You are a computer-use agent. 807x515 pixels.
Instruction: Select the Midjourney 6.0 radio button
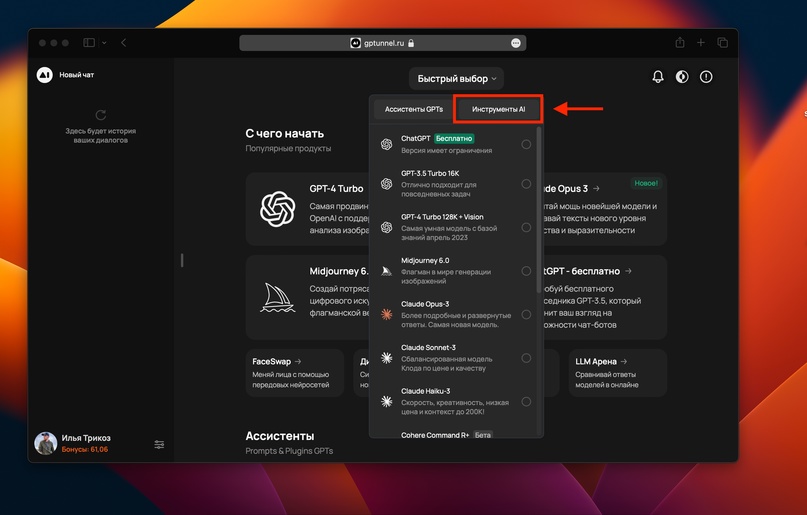click(x=526, y=271)
